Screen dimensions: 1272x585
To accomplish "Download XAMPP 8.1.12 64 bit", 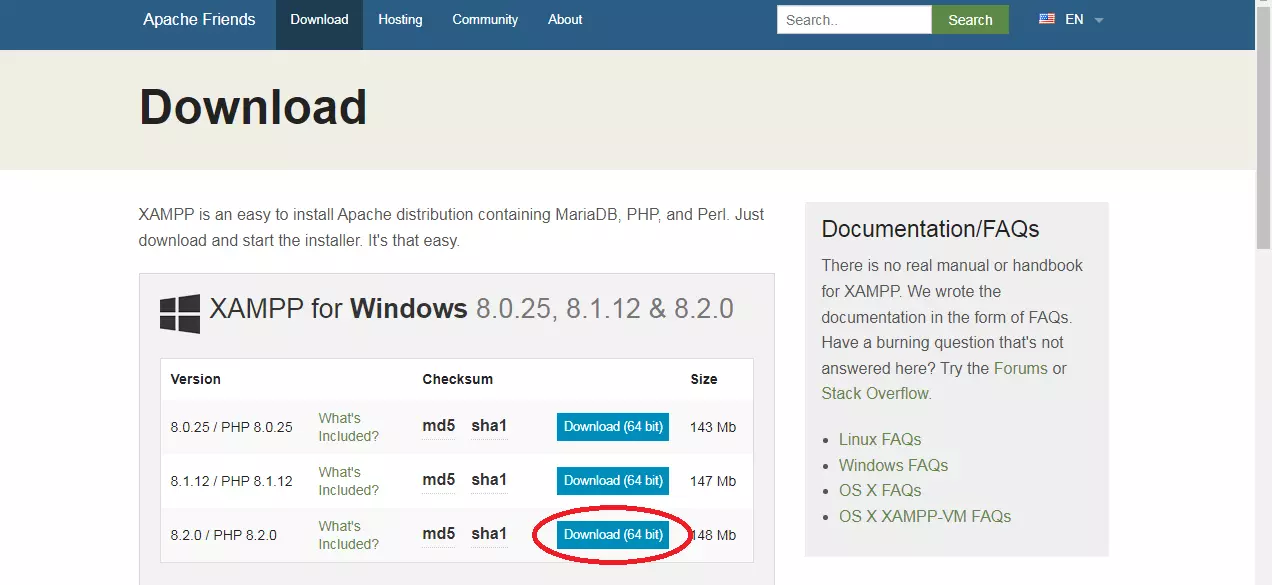I will [x=613, y=481].
